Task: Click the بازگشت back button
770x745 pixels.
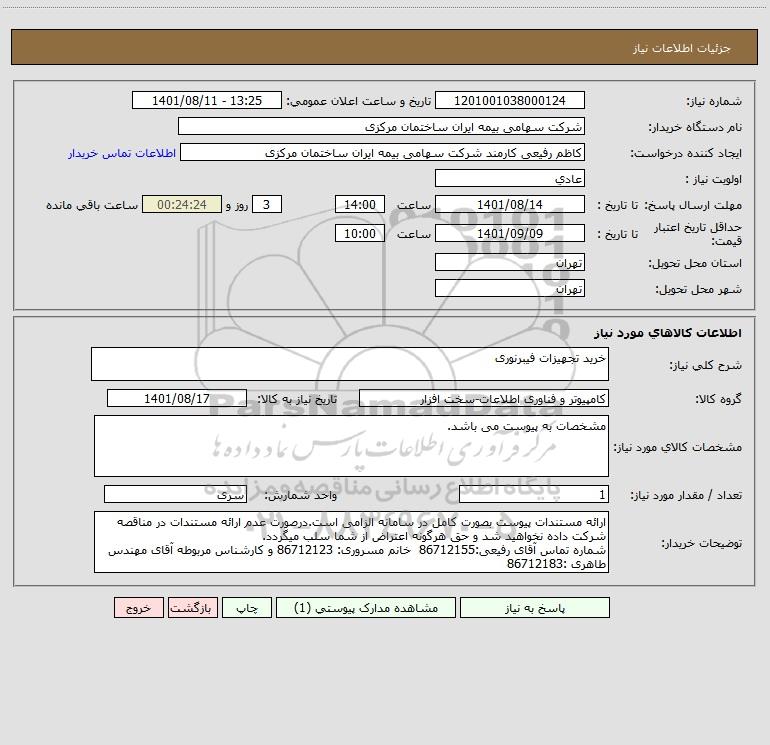Action: click(x=192, y=608)
